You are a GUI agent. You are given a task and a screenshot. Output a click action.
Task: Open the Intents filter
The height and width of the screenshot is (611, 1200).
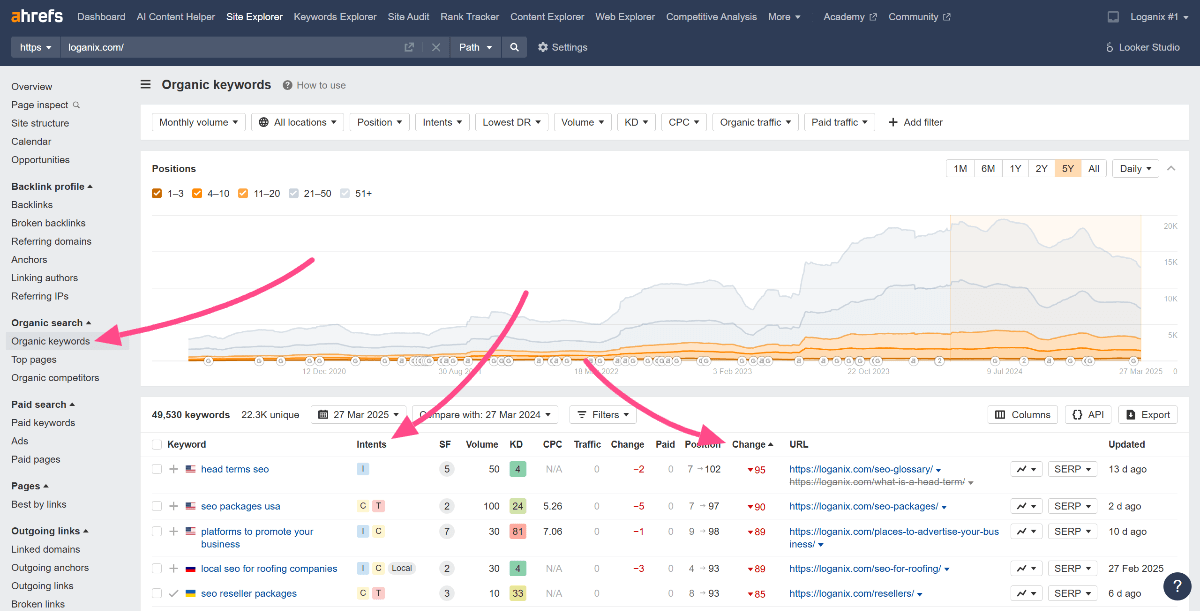442,122
